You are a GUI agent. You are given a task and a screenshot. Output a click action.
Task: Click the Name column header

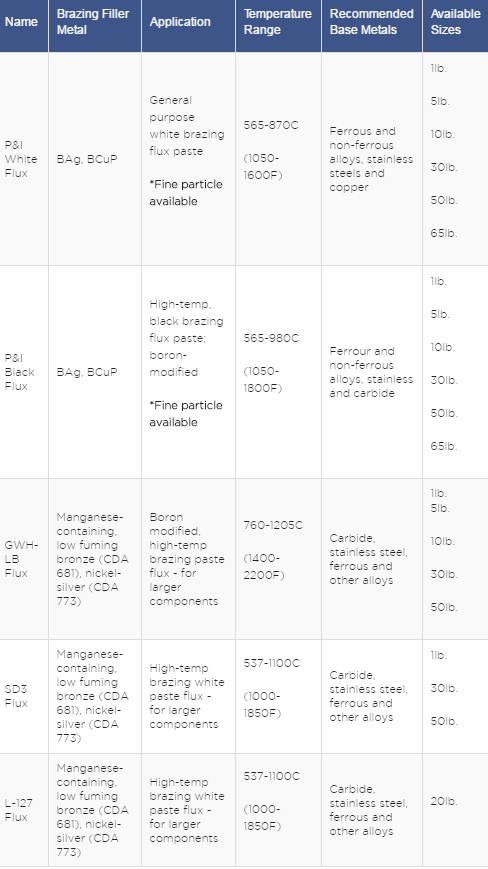[22, 22]
